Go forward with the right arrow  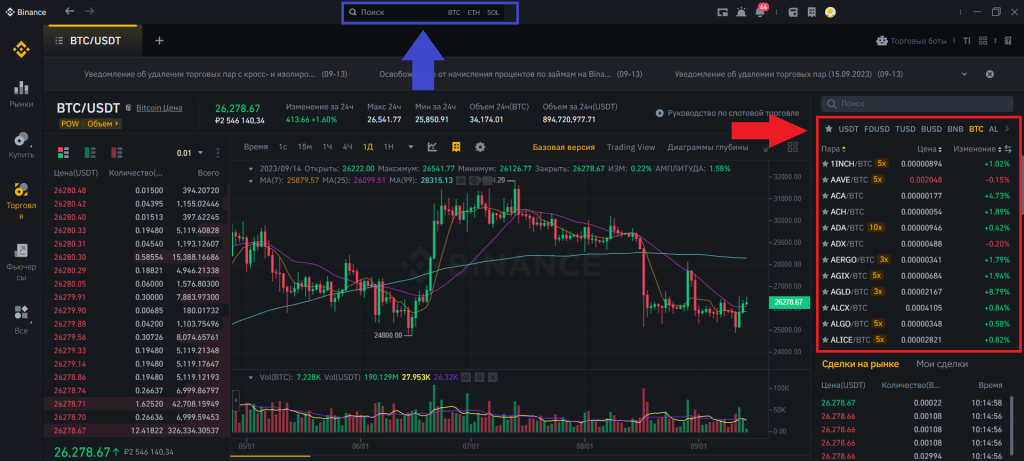click(x=89, y=11)
